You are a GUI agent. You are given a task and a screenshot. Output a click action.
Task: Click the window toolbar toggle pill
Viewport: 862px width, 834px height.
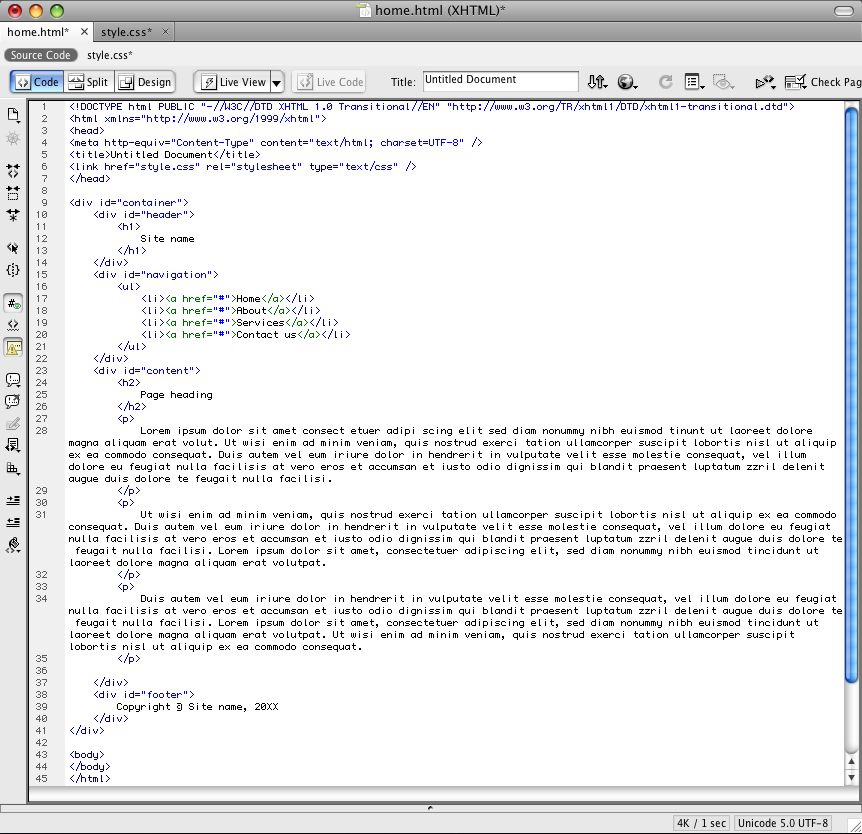[x=844, y=10]
